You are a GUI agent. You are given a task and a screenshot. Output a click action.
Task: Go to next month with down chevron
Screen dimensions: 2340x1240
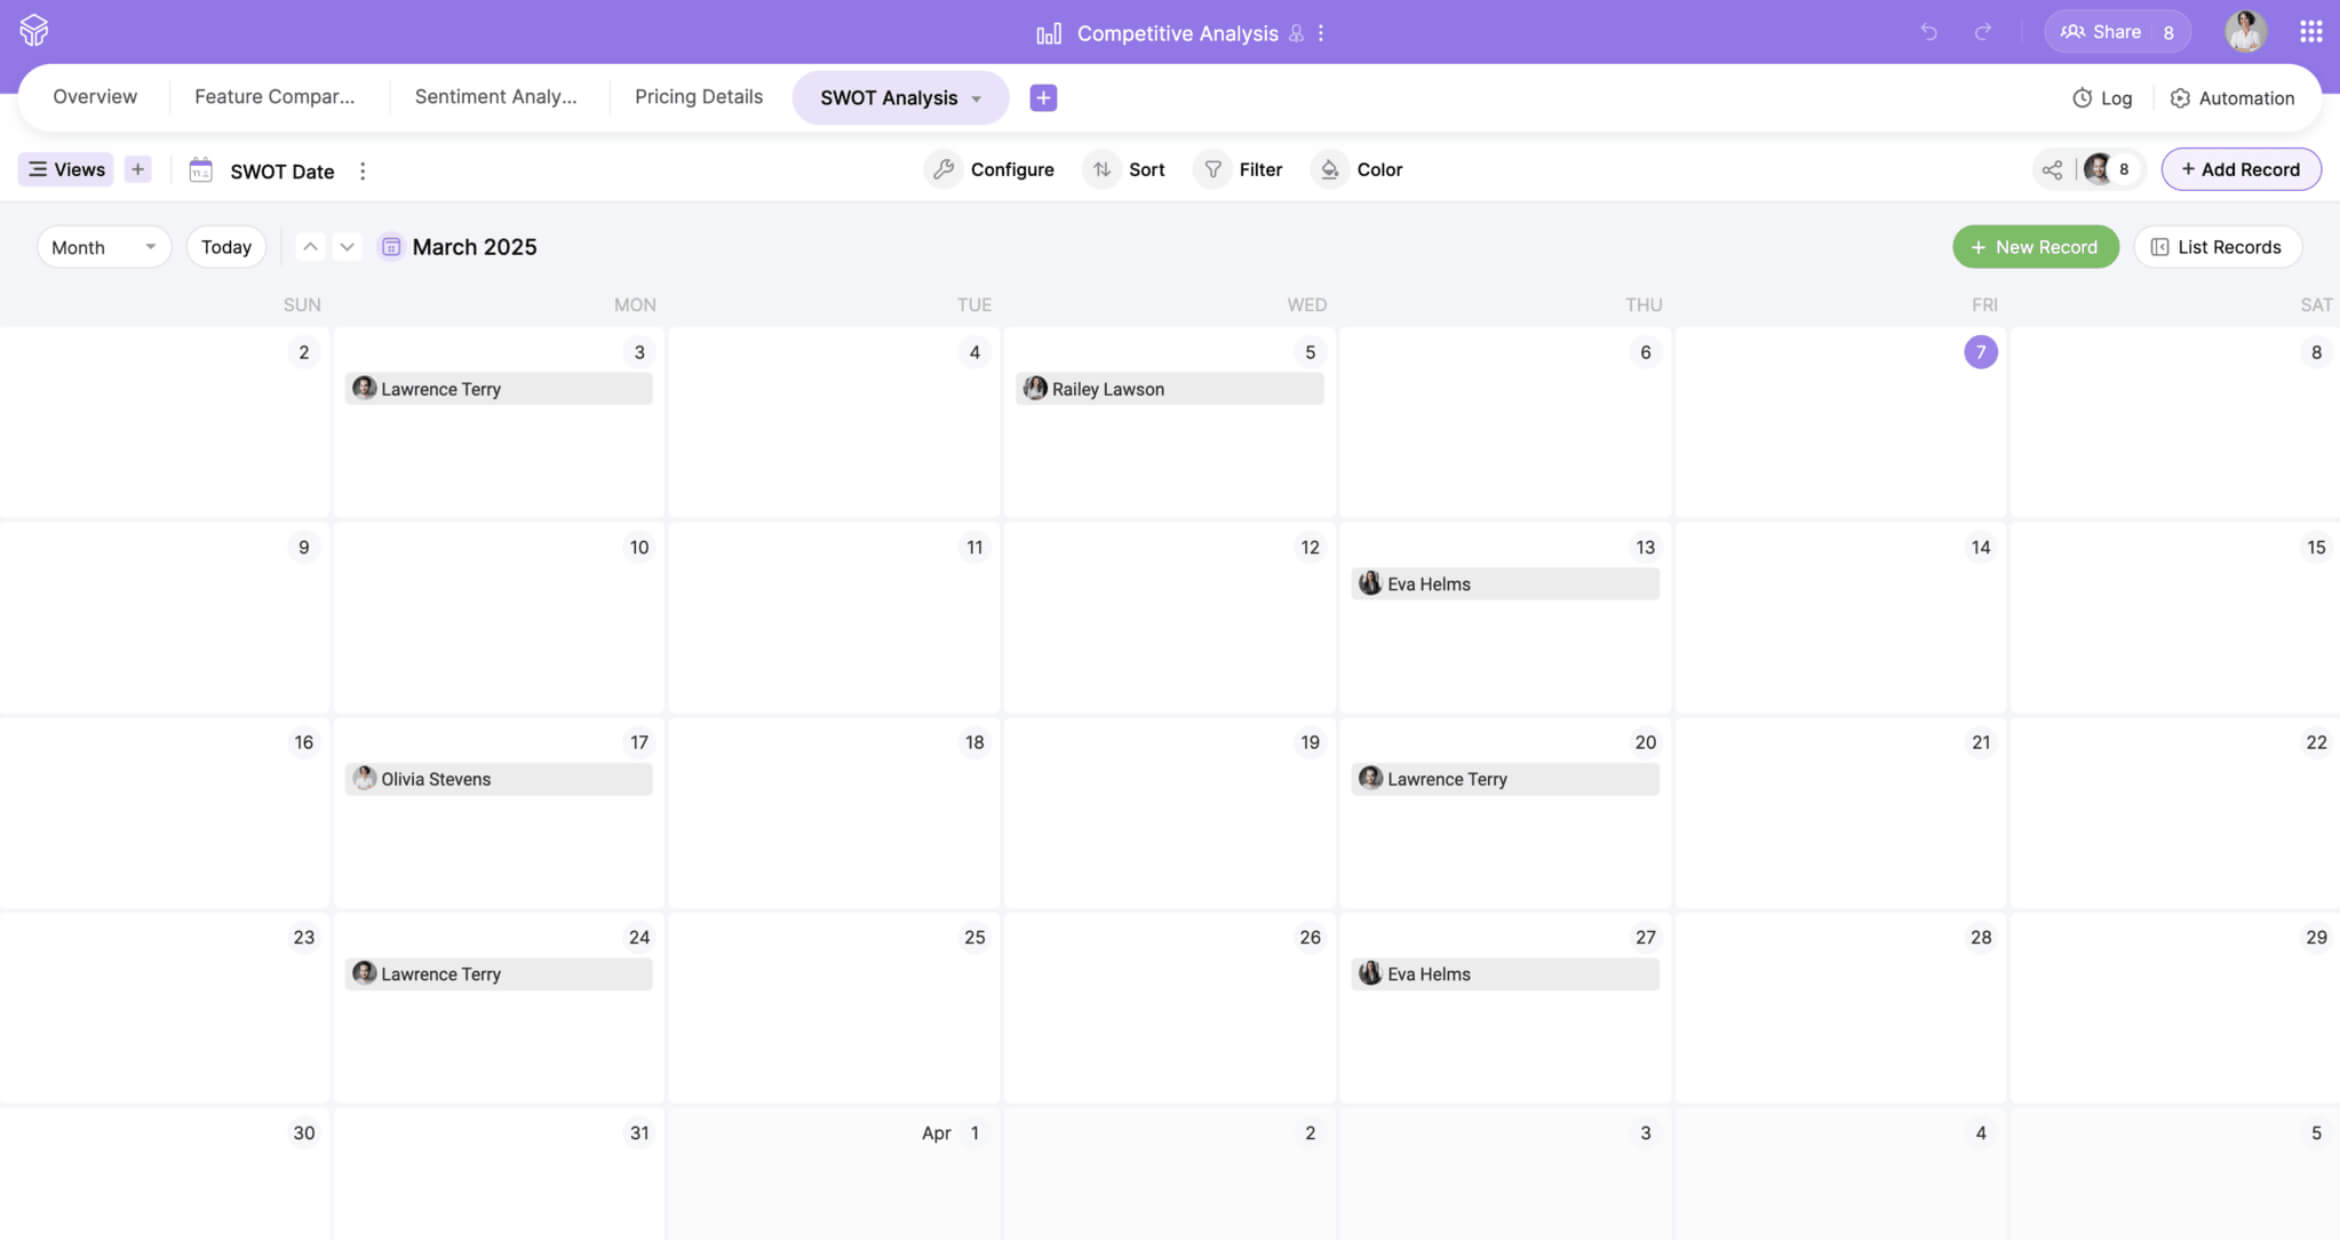click(347, 246)
